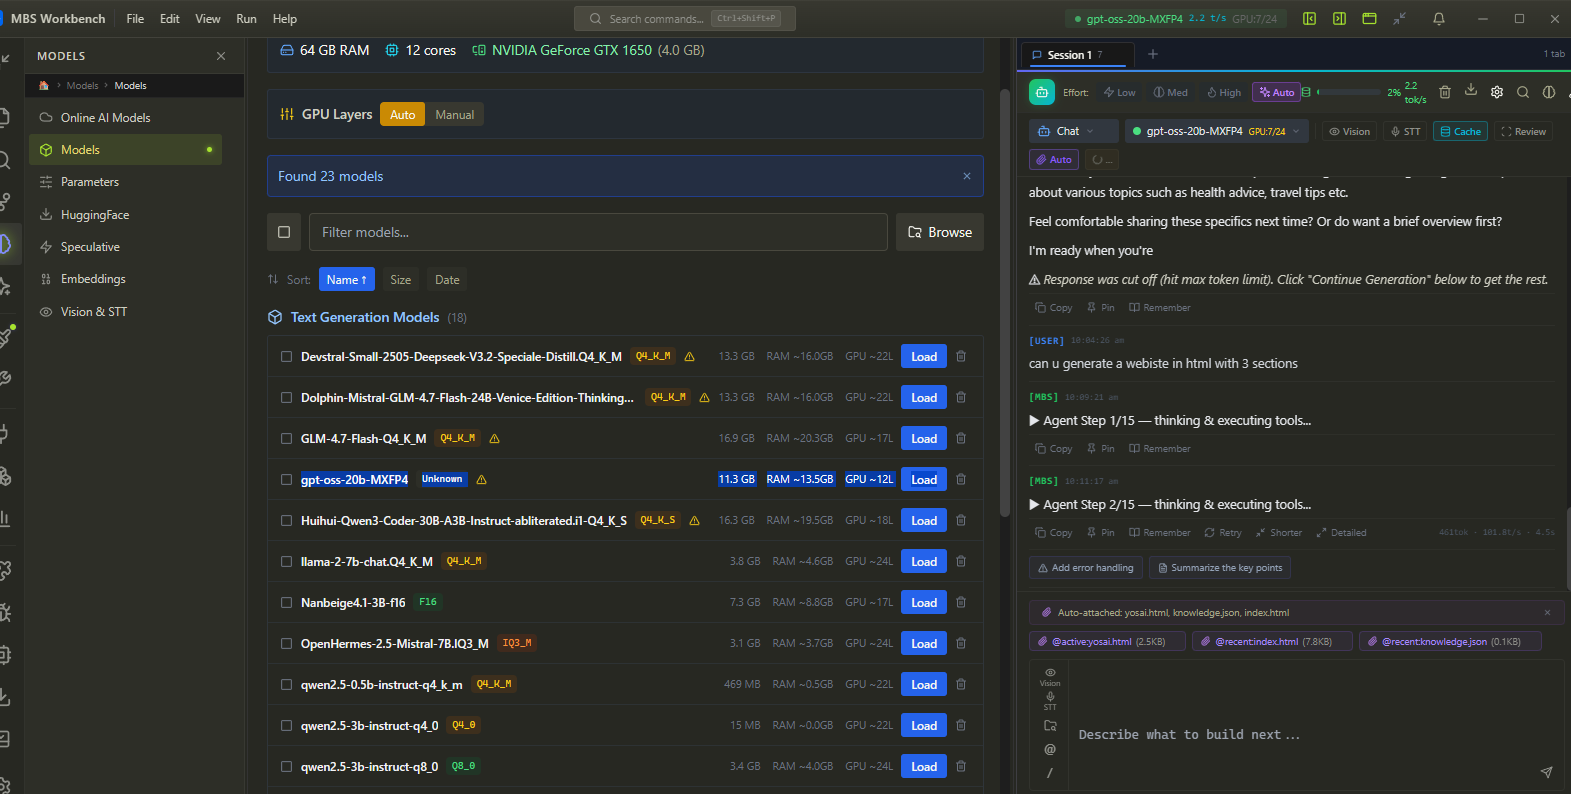1571x794 pixels.
Task: Click the download icon in the chat toolbar
Action: click(1470, 90)
